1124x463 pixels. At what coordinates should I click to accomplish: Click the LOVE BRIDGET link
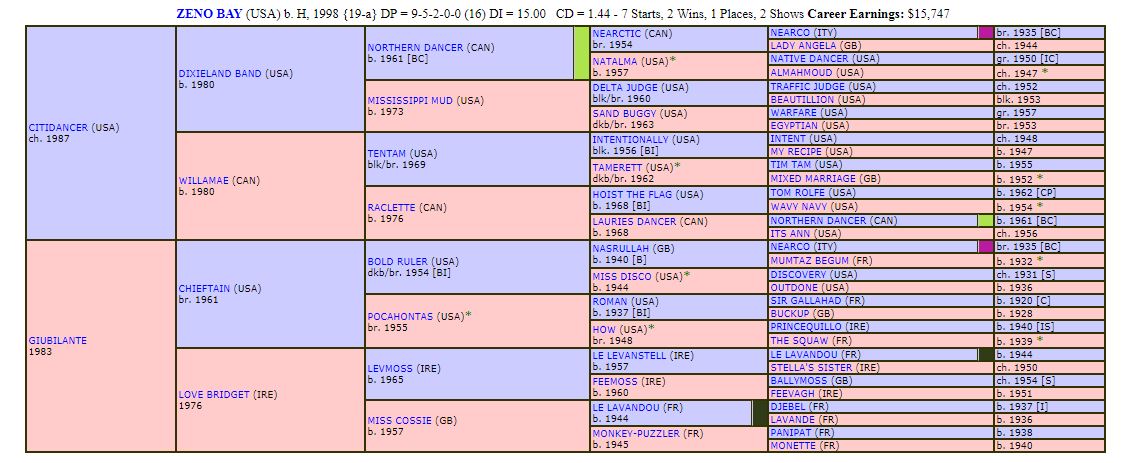pyautogui.click(x=214, y=394)
